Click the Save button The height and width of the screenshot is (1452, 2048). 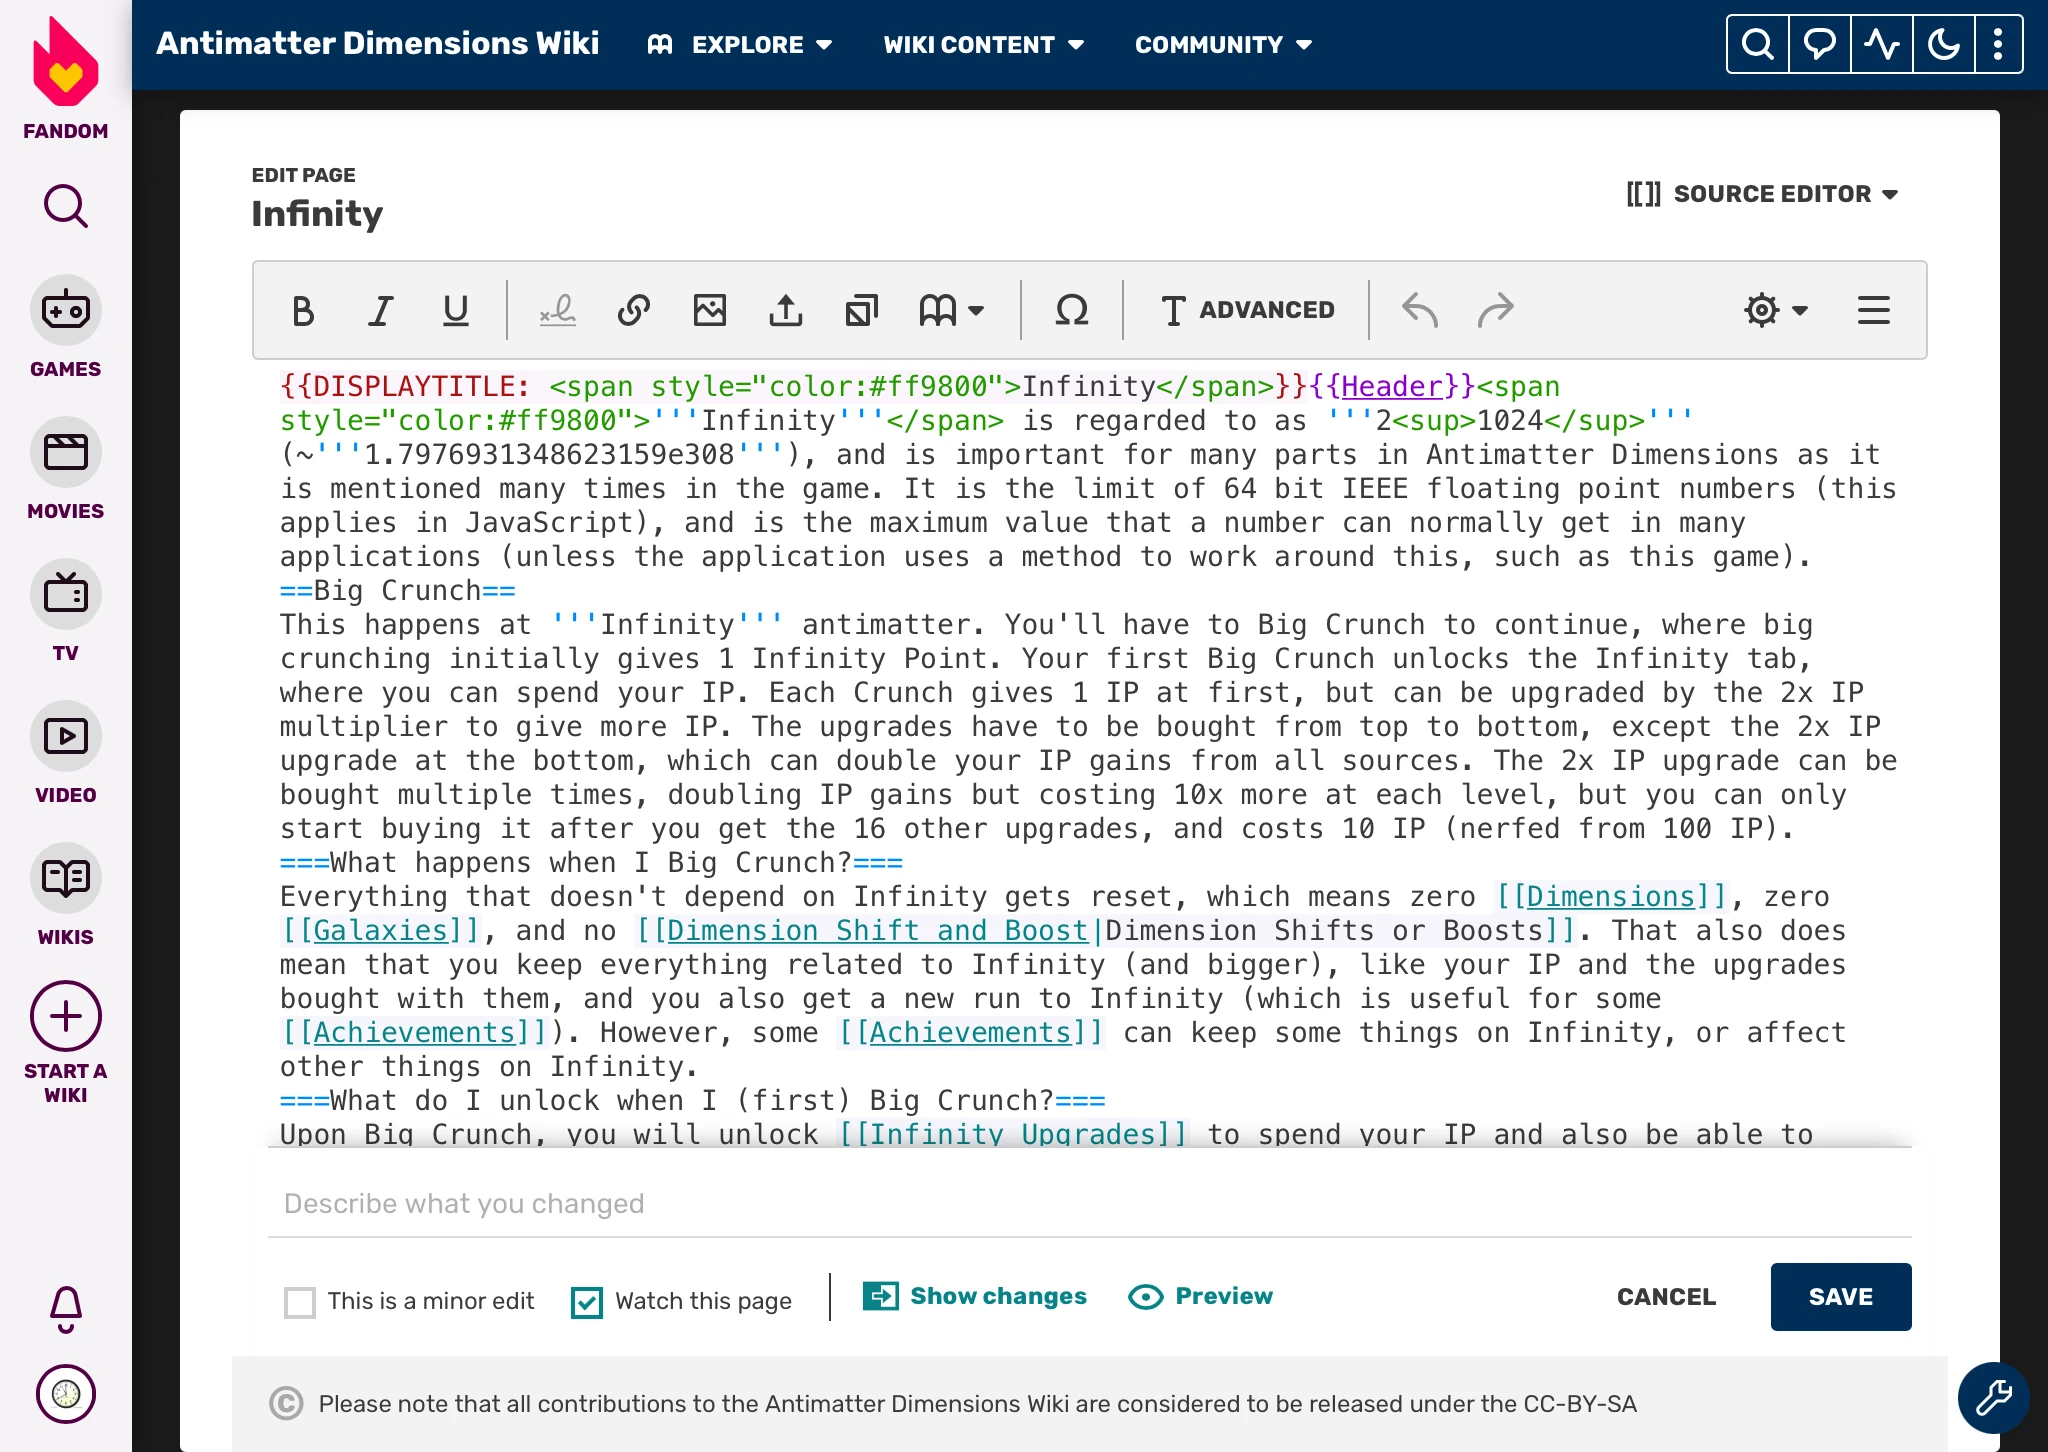coord(1840,1297)
